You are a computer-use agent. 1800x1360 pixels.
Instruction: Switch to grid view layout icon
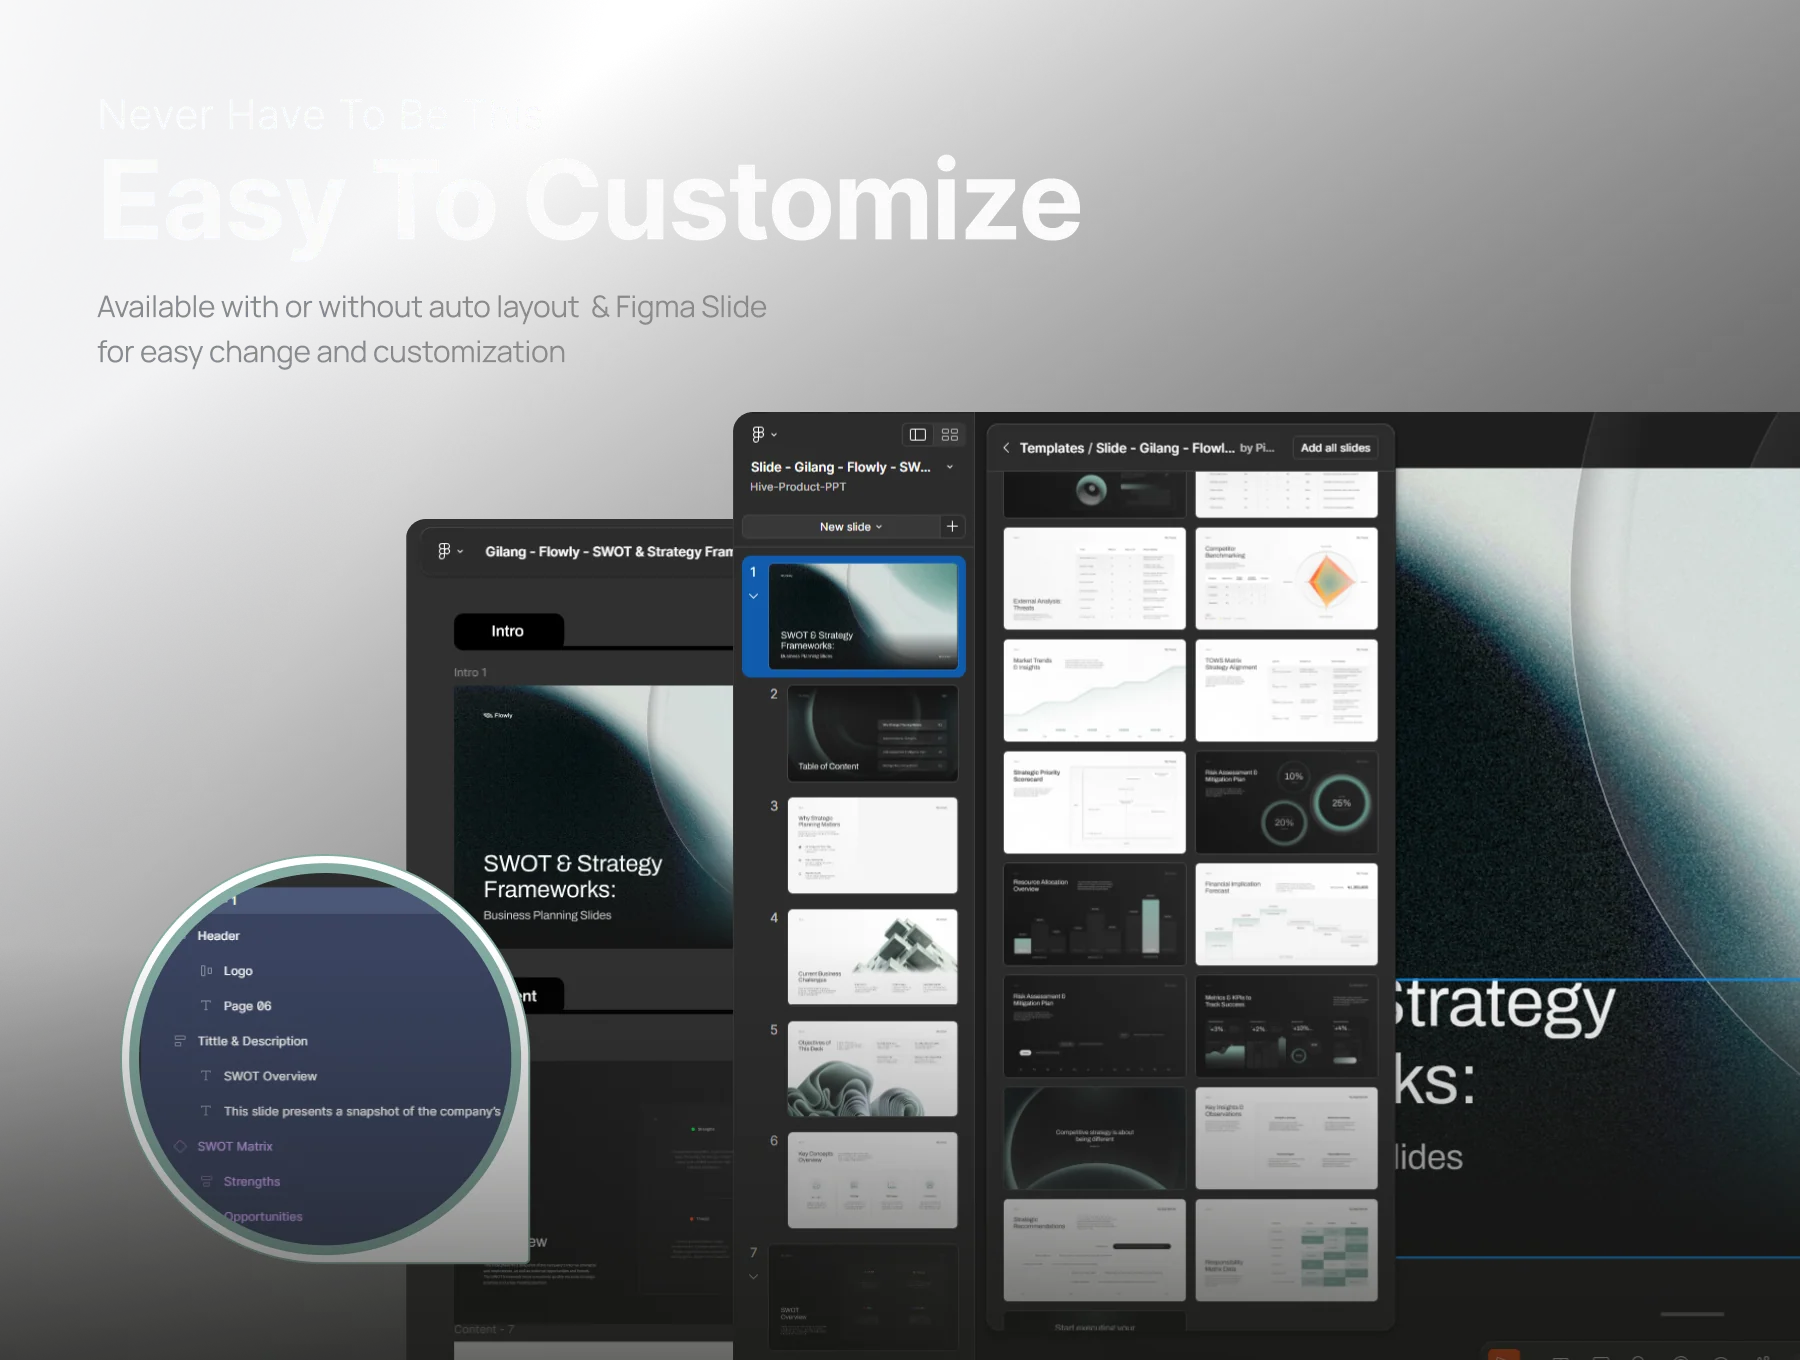pyautogui.click(x=950, y=434)
